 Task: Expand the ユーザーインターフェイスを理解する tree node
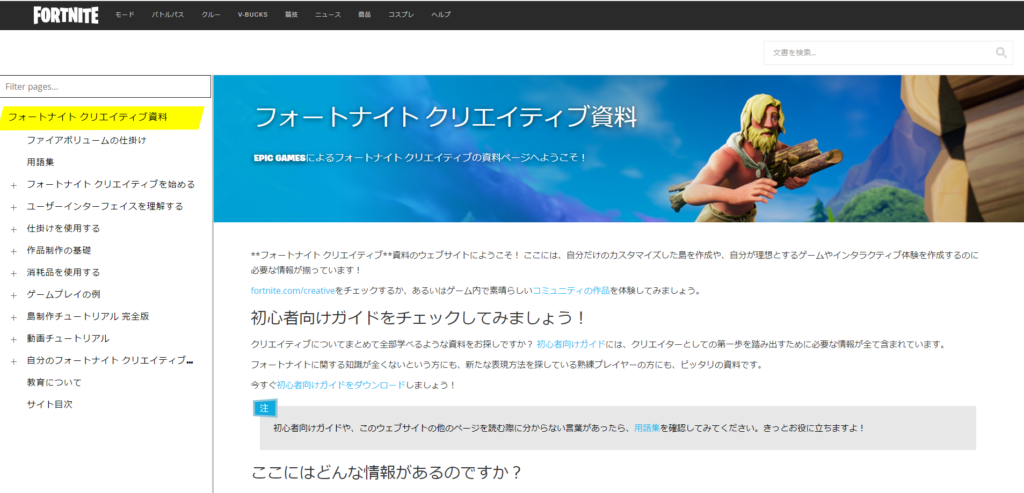tap(13, 207)
